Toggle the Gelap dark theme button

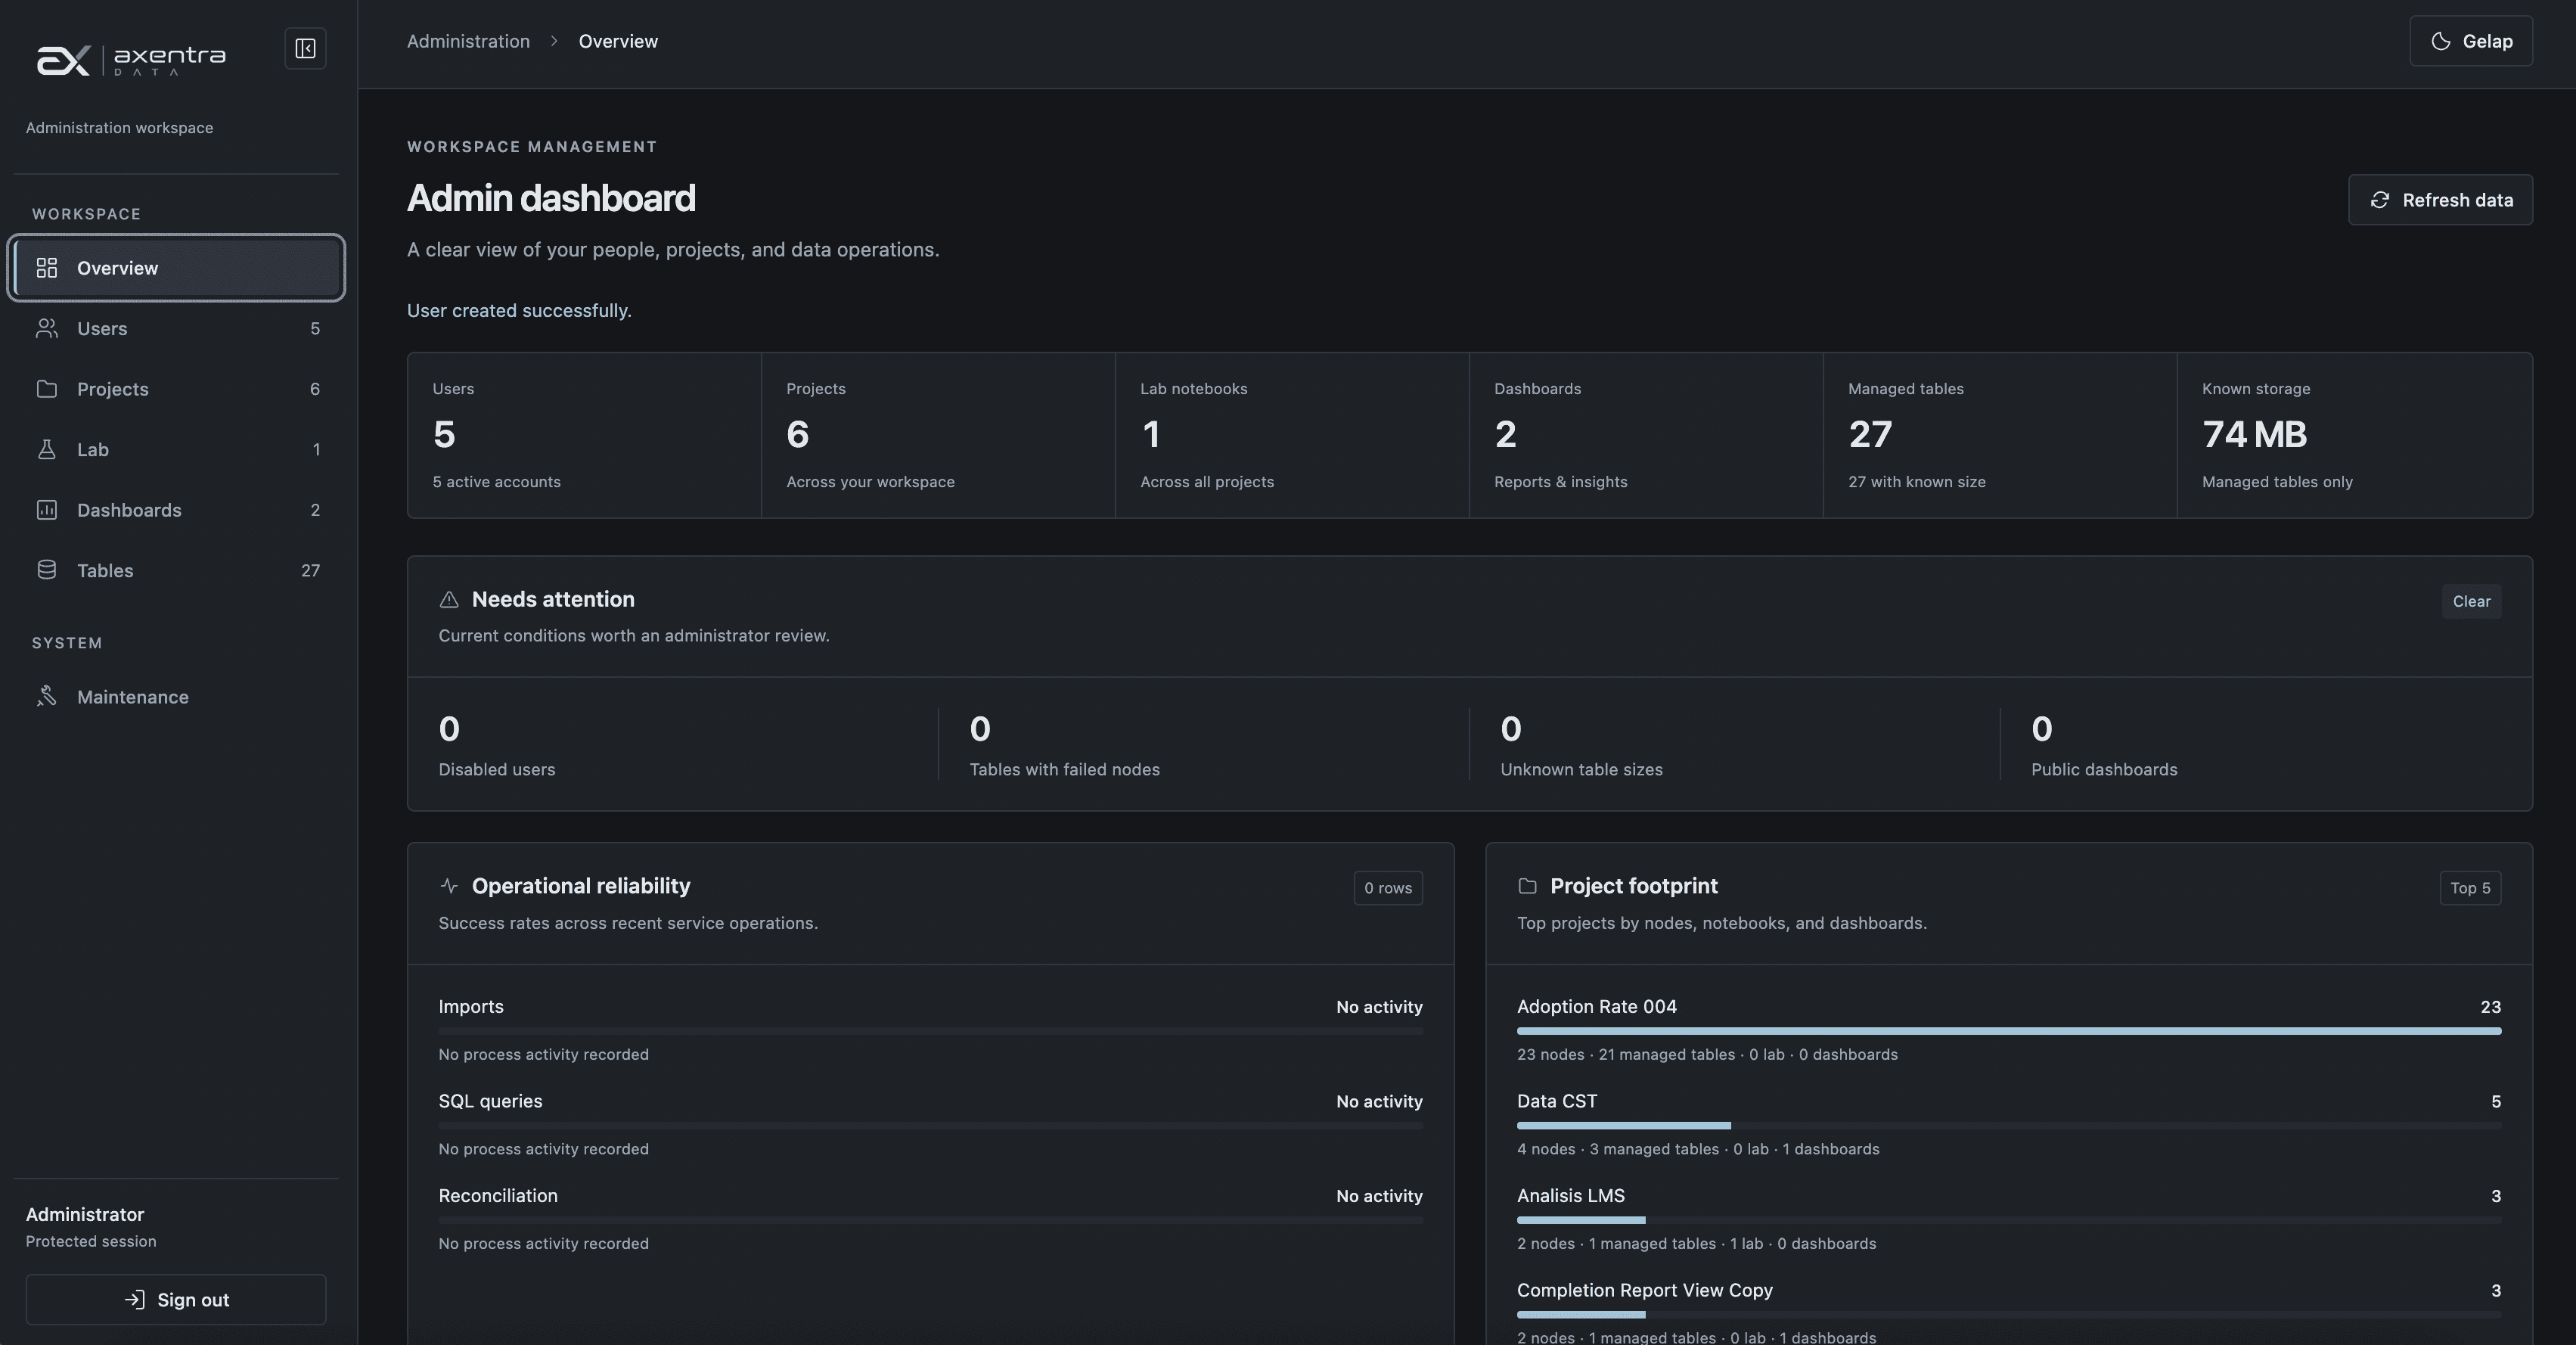pyautogui.click(x=2471, y=41)
